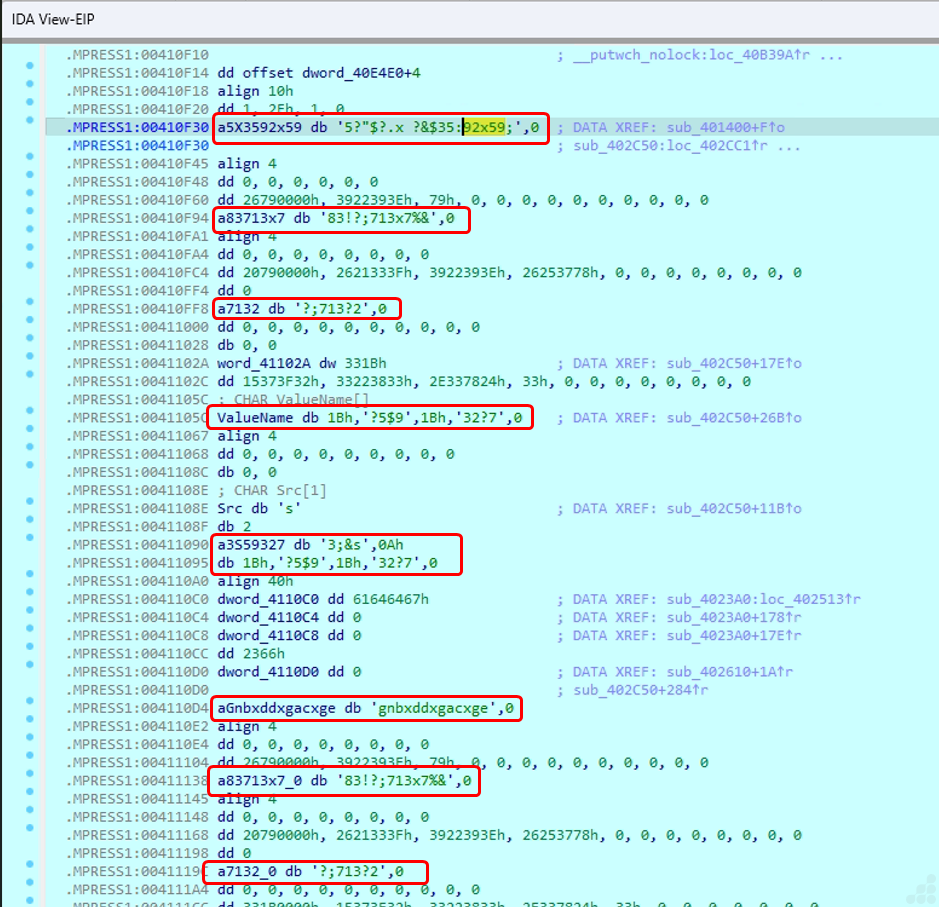Image resolution: width=939 pixels, height=907 pixels.
Task: Toggle breakpoint dot at dword_4110C0 line
Action: click(30, 599)
